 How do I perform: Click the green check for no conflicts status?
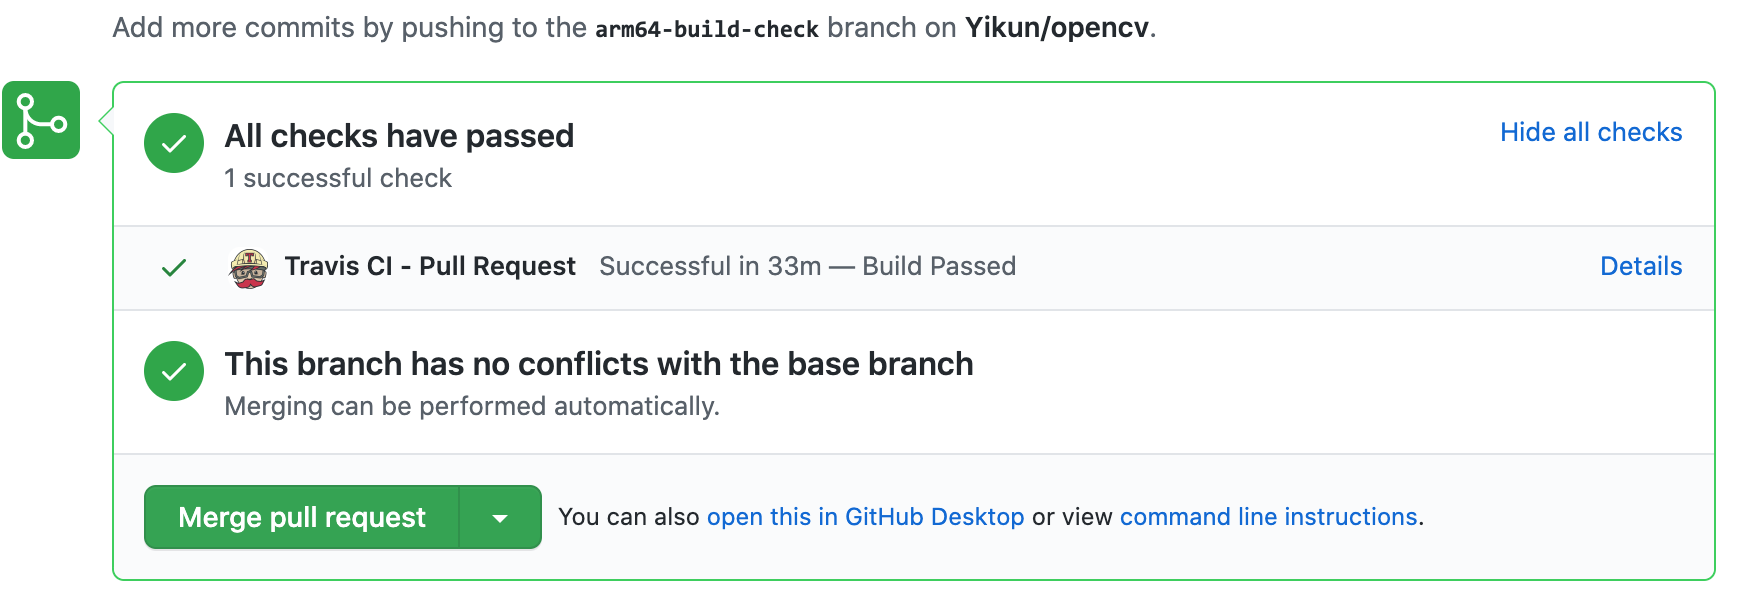(174, 371)
